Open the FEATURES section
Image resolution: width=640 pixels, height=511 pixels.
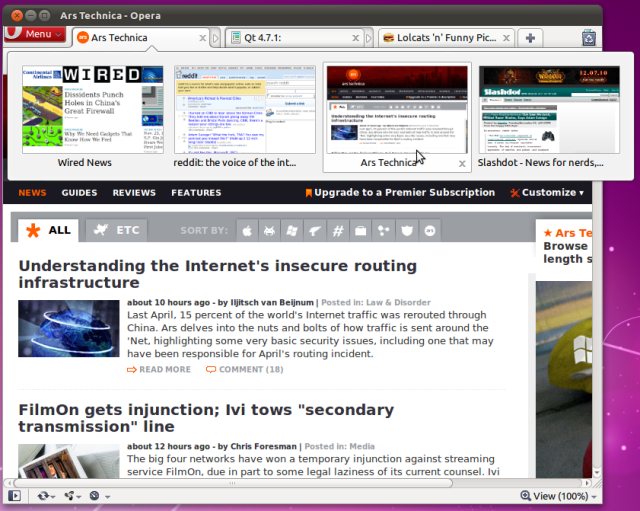point(196,193)
